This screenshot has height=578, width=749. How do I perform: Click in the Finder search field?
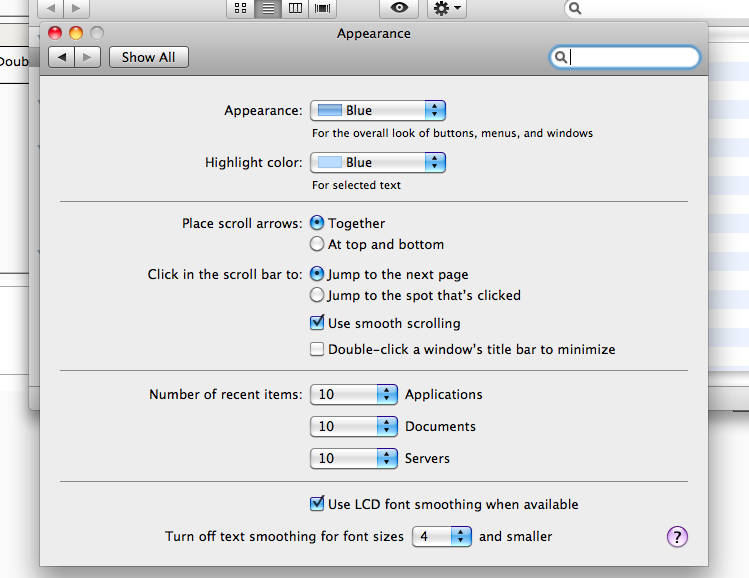tap(657, 8)
